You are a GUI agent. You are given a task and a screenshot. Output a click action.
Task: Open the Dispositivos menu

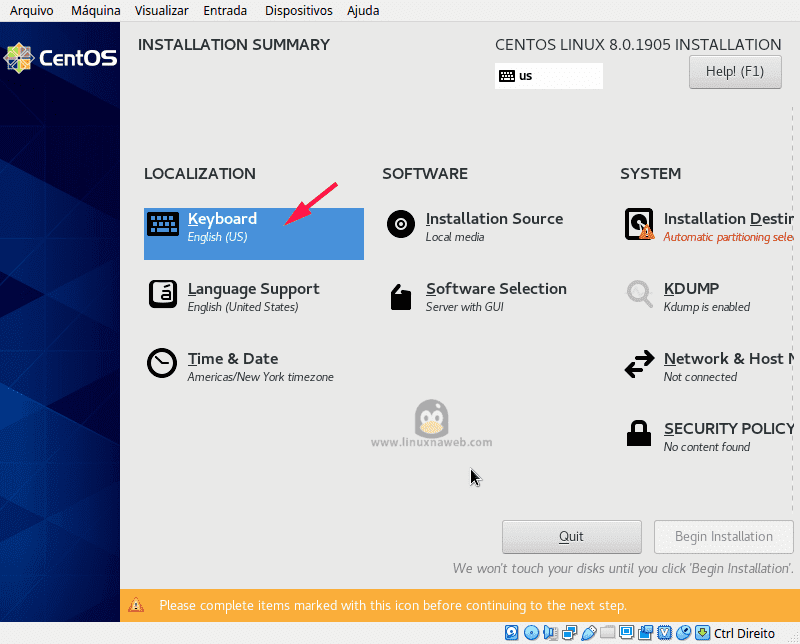click(298, 11)
